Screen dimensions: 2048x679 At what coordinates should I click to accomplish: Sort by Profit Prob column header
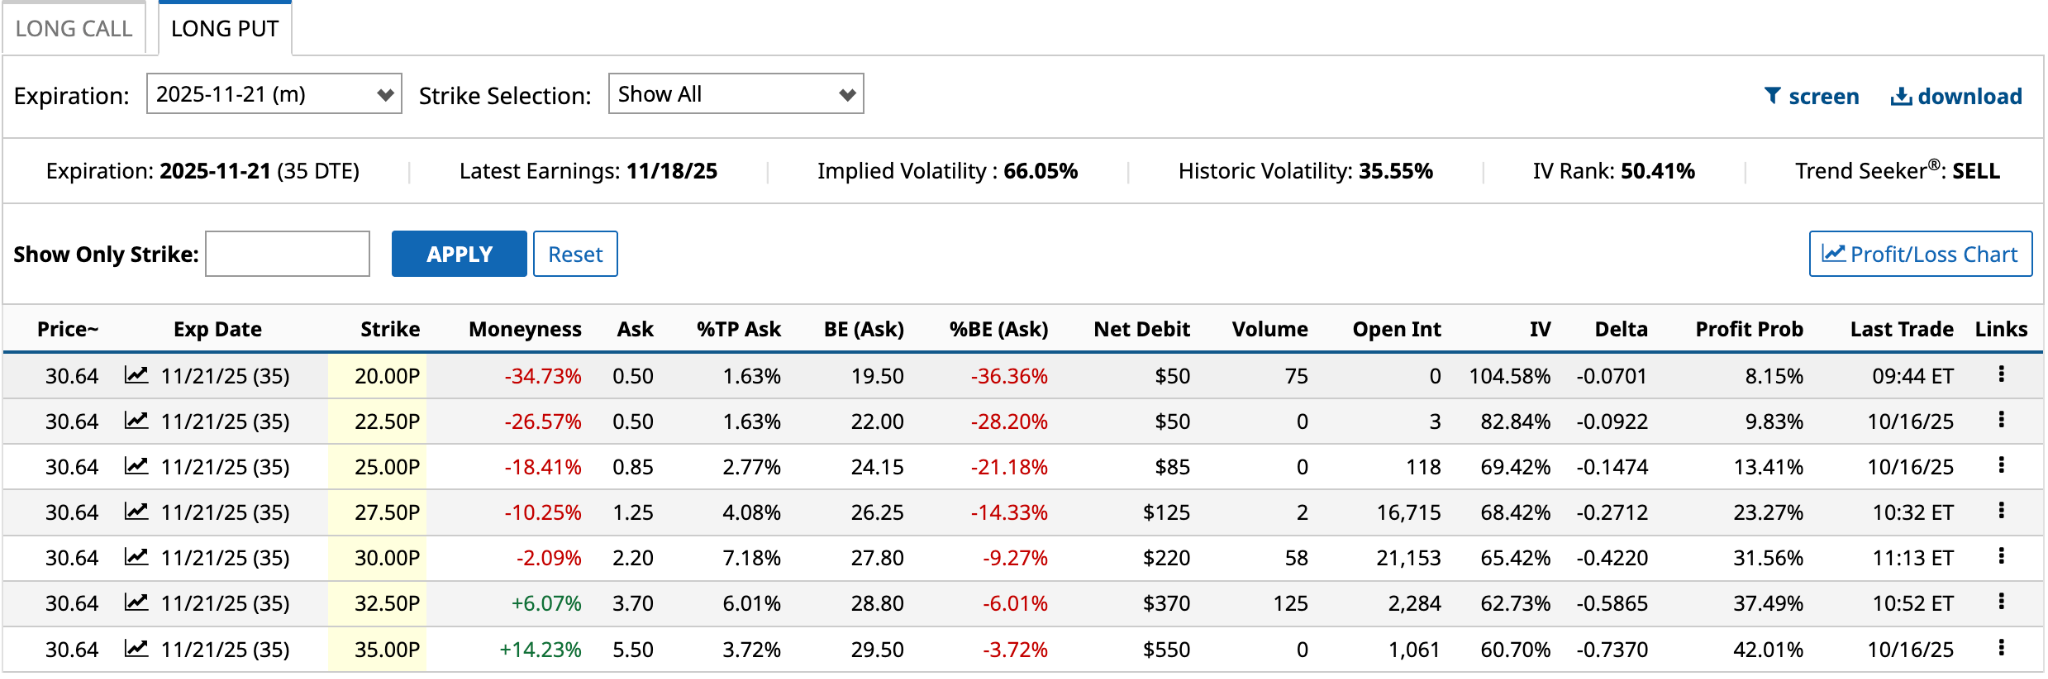tap(1748, 329)
